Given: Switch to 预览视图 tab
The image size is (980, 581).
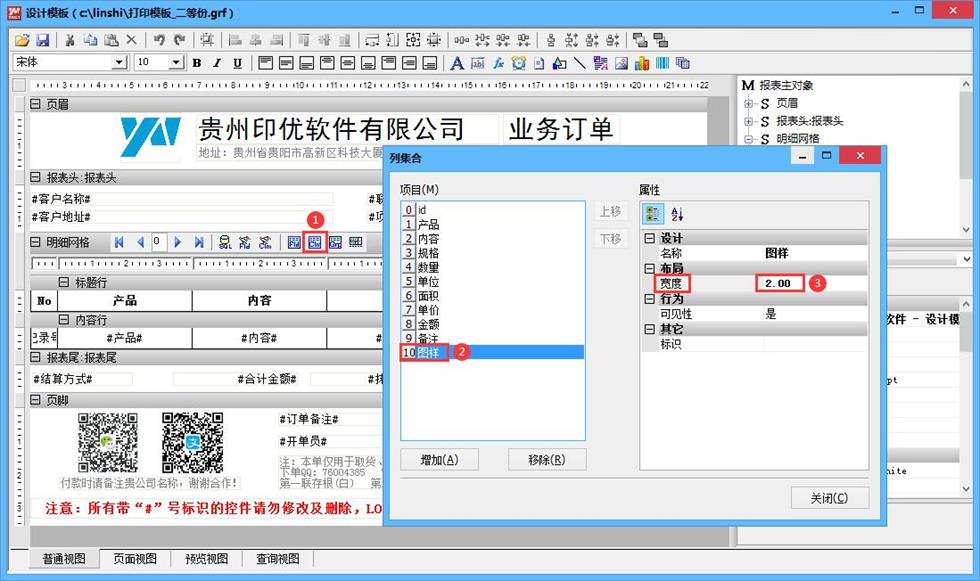Looking at the screenshot, I should coord(206,559).
